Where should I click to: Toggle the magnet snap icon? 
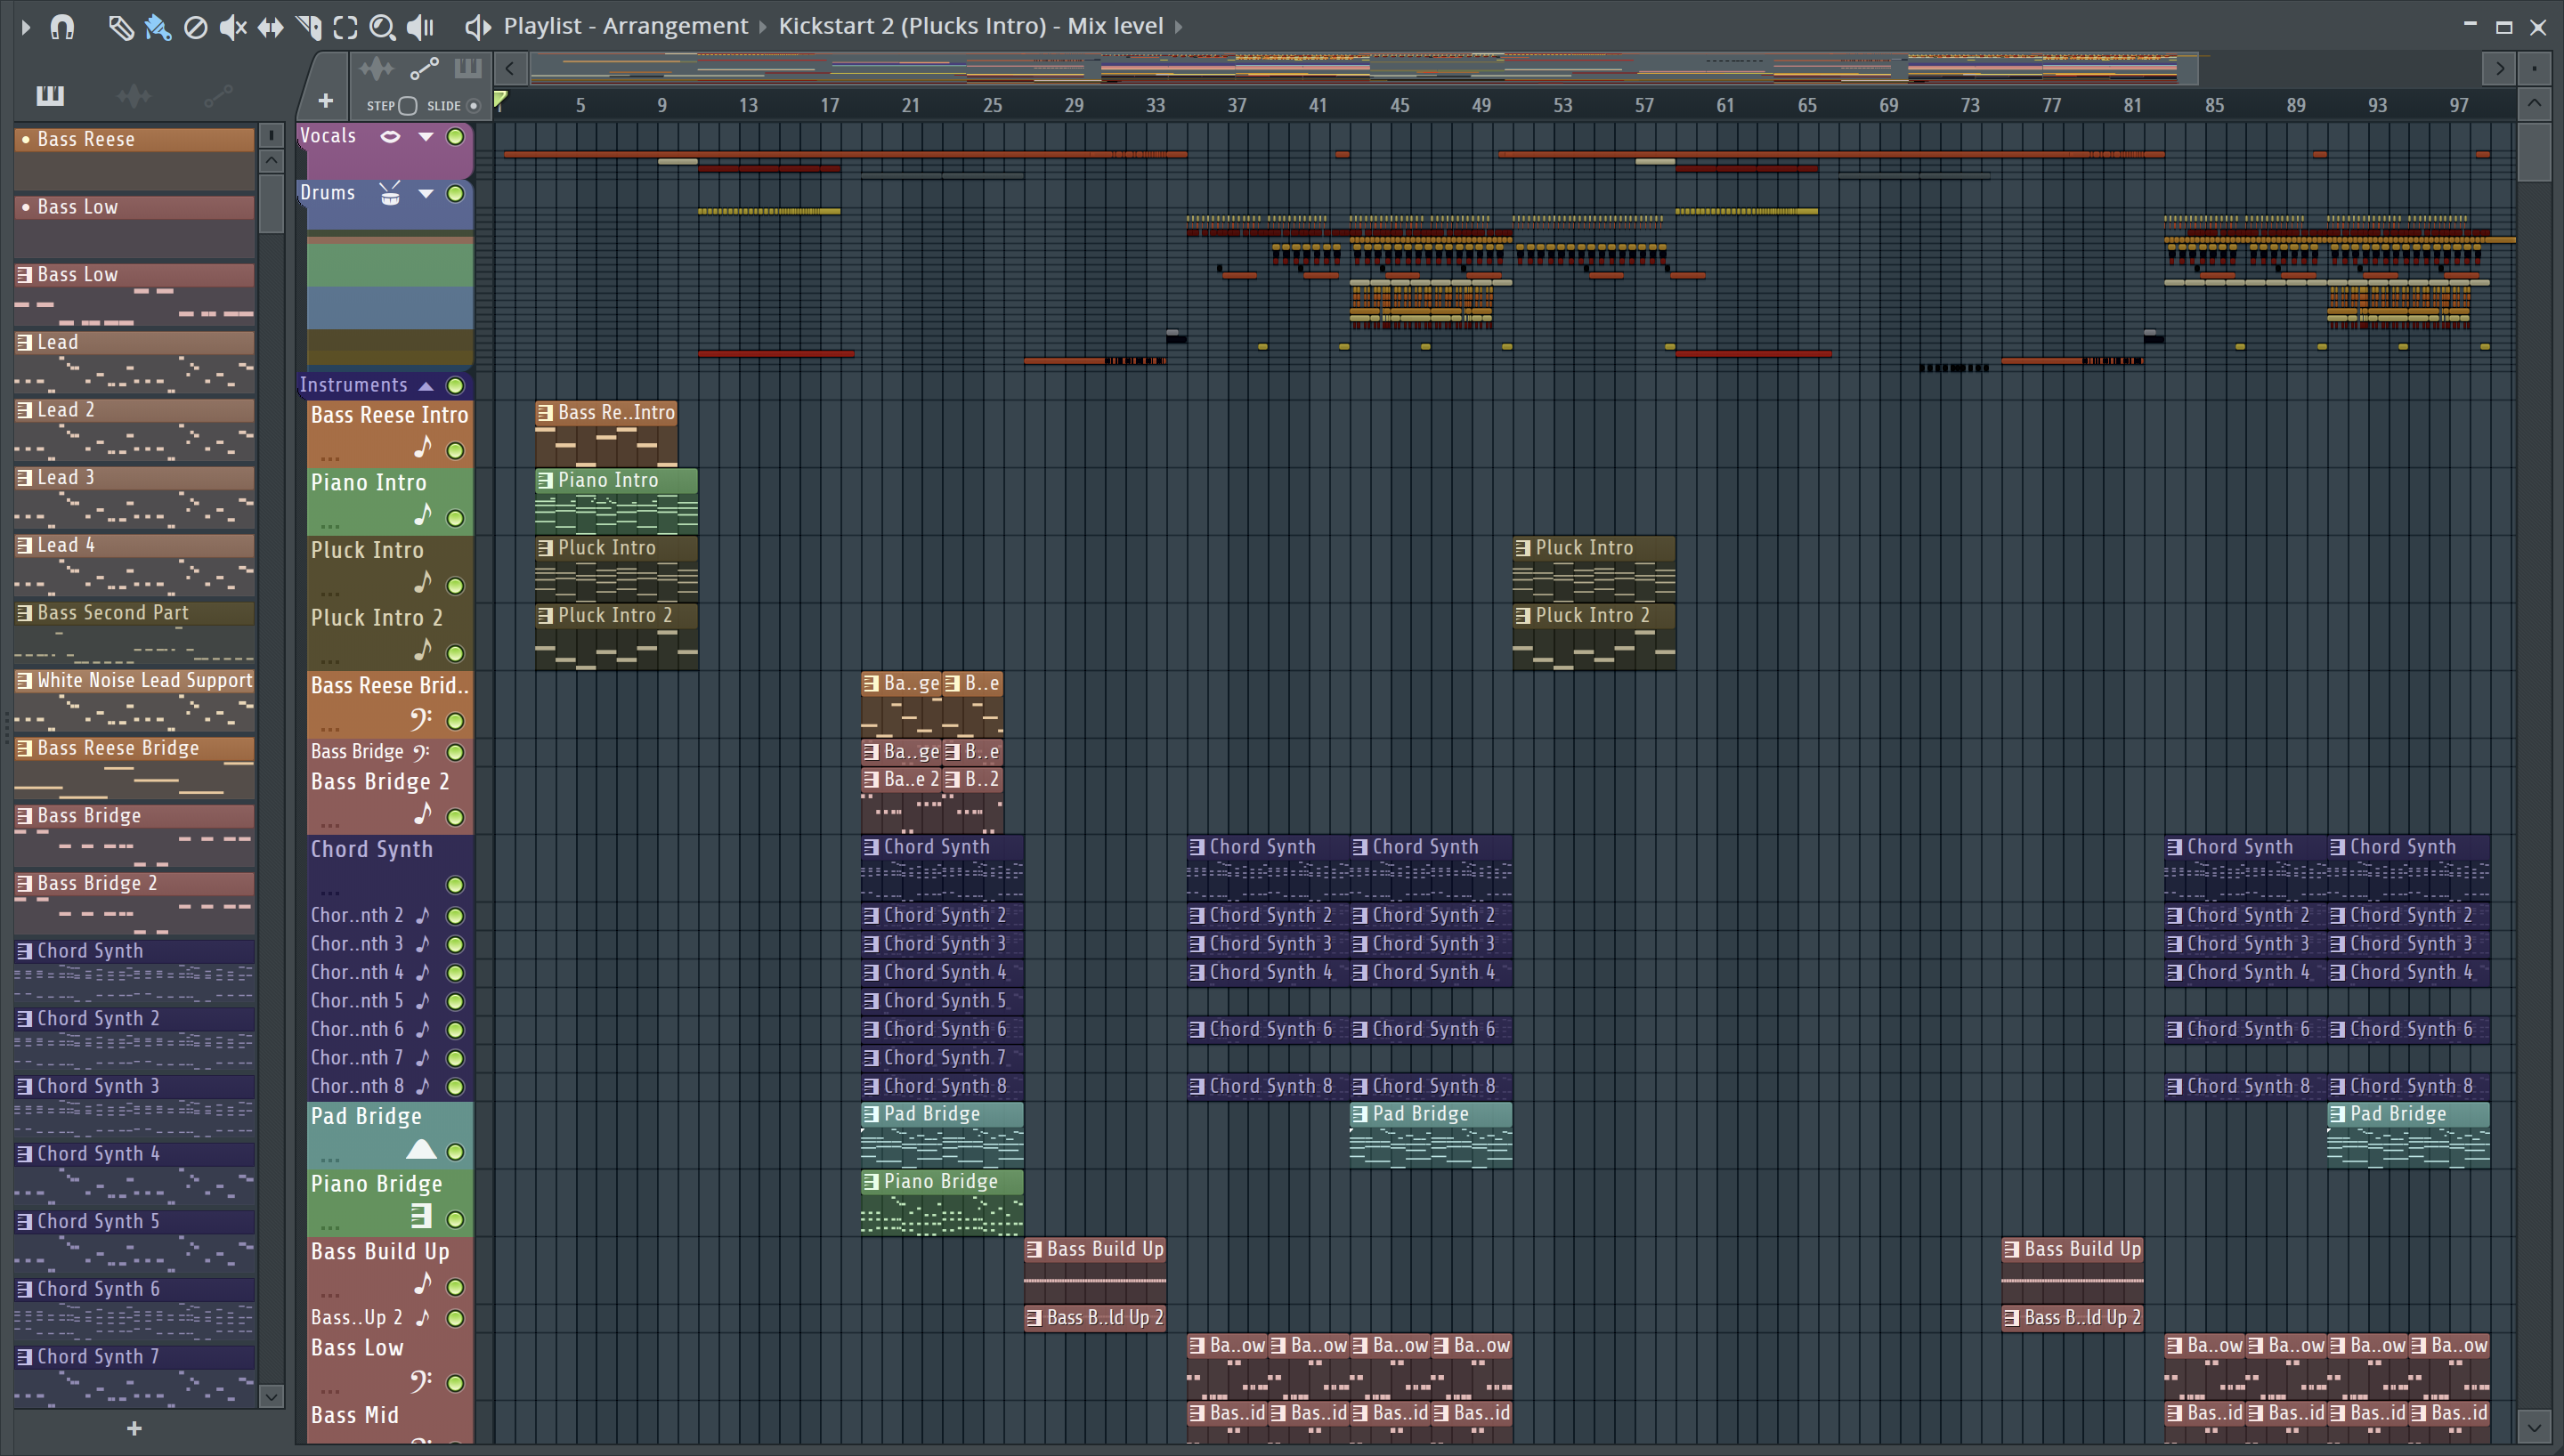[x=62, y=27]
